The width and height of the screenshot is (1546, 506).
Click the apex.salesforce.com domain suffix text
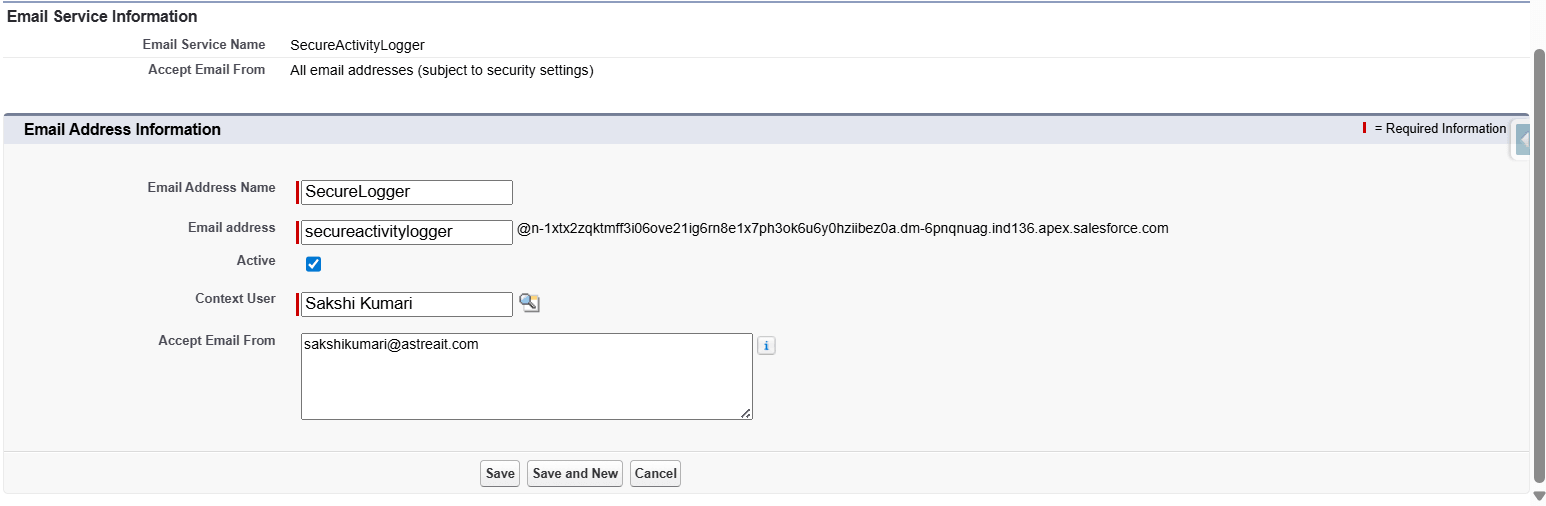(x=842, y=228)
